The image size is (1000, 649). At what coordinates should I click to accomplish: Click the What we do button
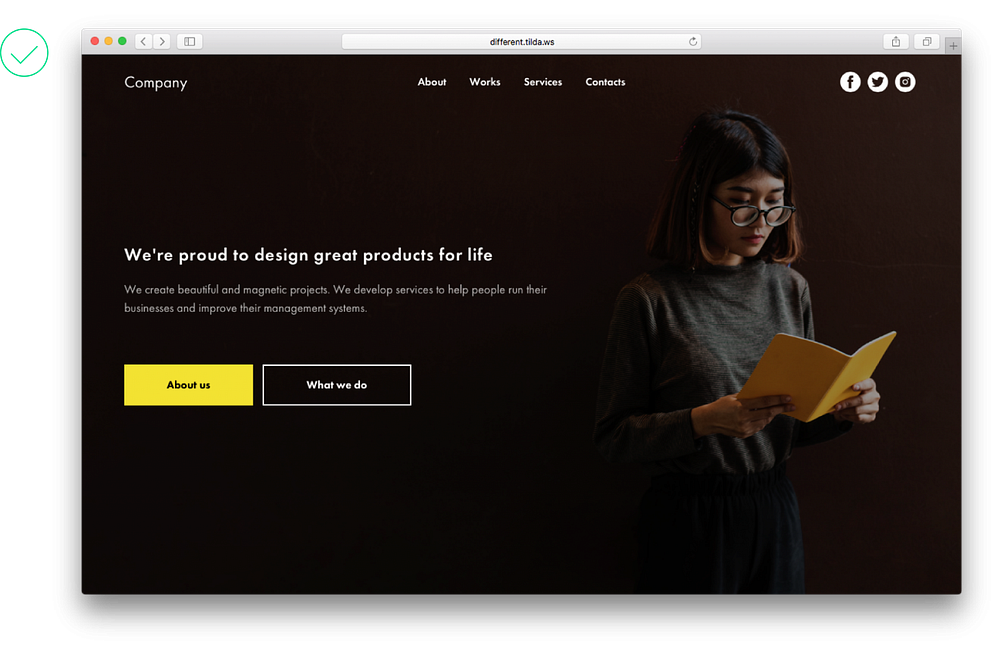pyautogui.click(x=337, y=384)
